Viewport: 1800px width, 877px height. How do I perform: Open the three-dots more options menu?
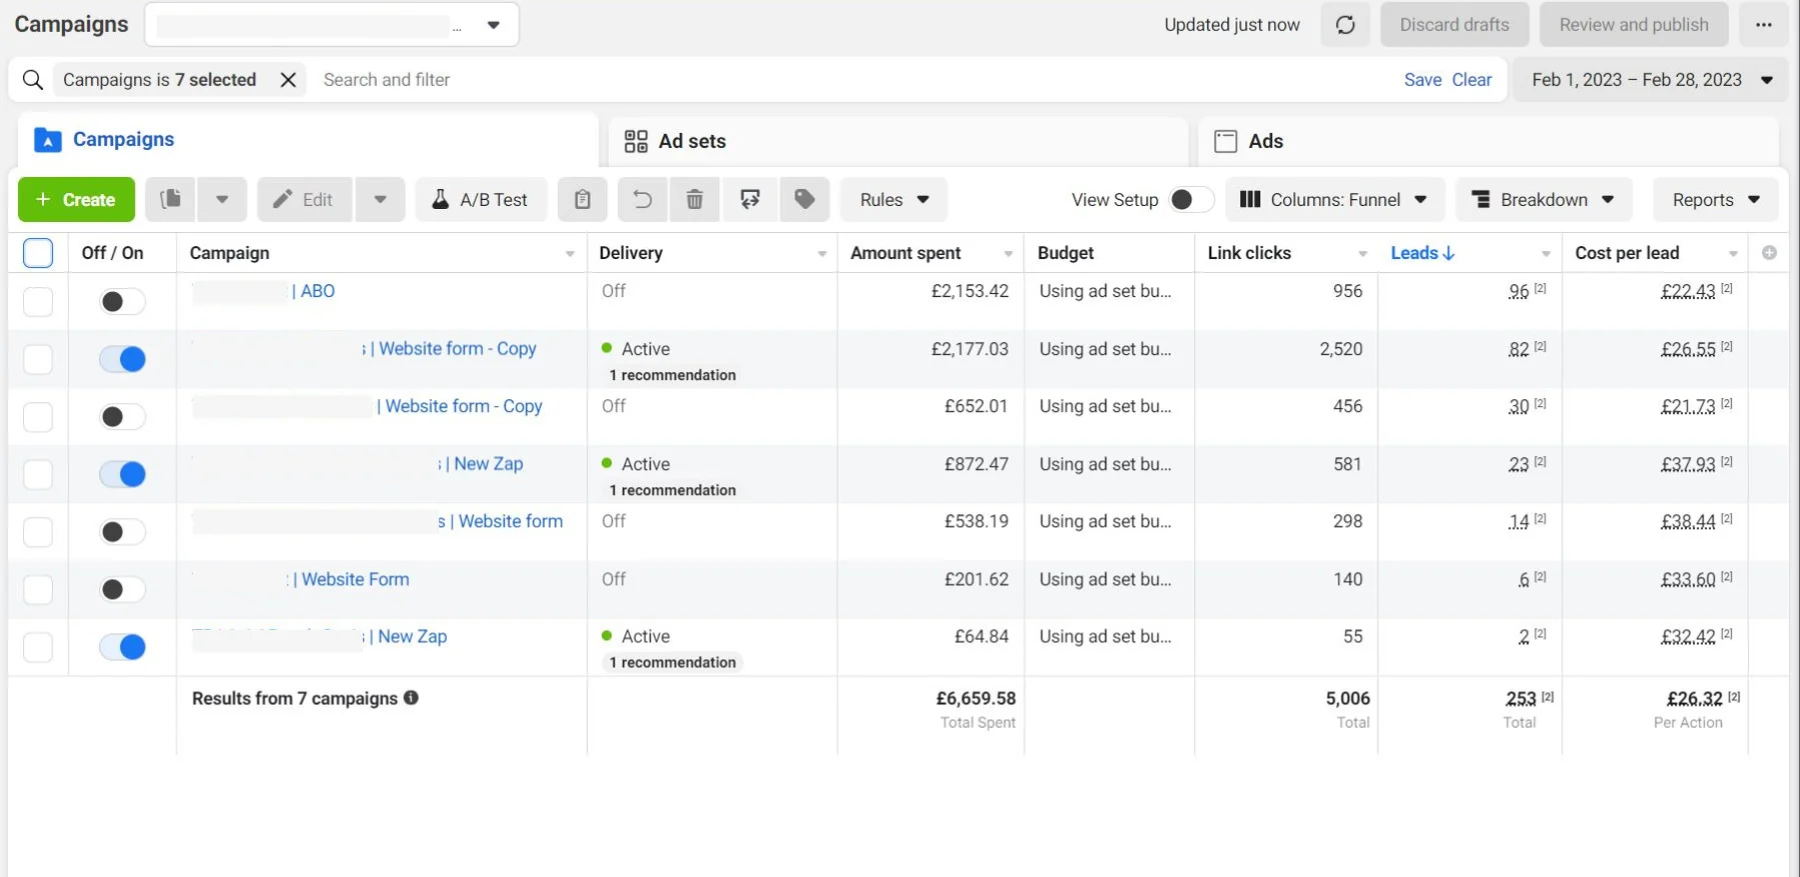click(x=1764, y=25)
